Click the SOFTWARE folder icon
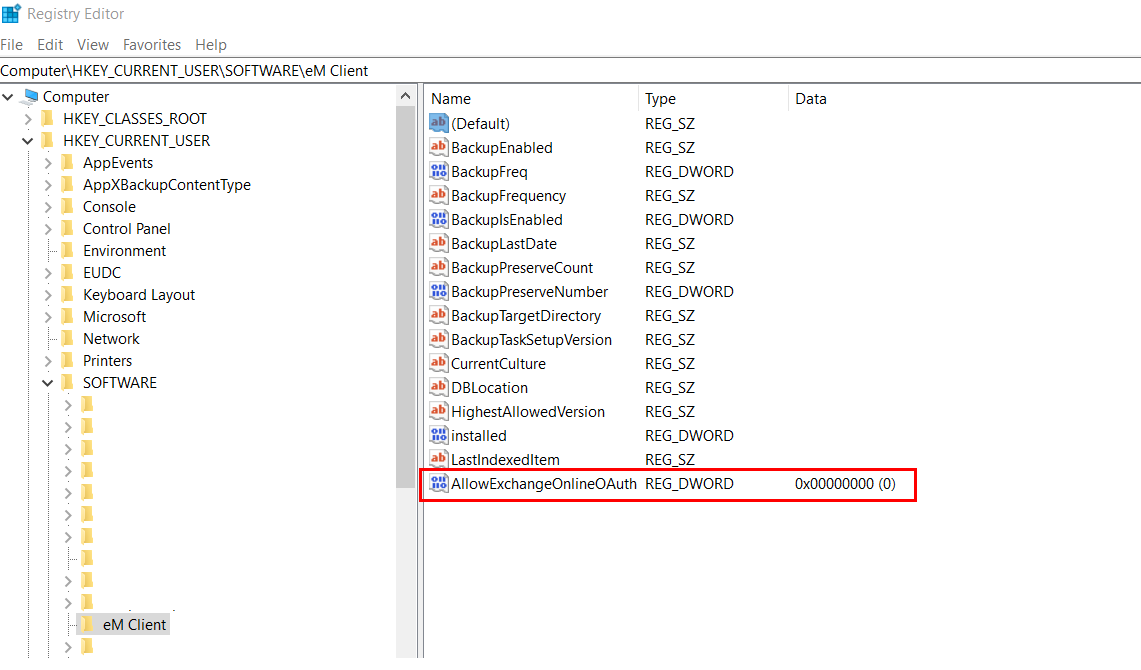The height and width of the screenshot is (670, 1141). tap(68, 382)
